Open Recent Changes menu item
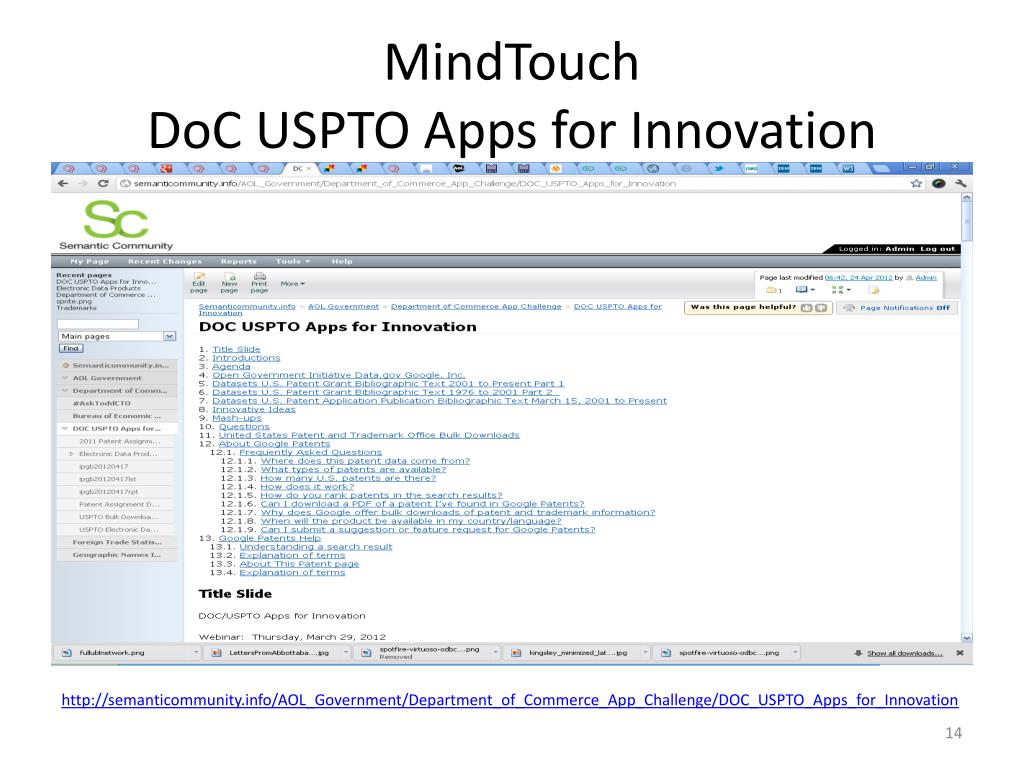The height and width of the screenshot is (768, 1024). pyautogui.click(x=165, y=261)
